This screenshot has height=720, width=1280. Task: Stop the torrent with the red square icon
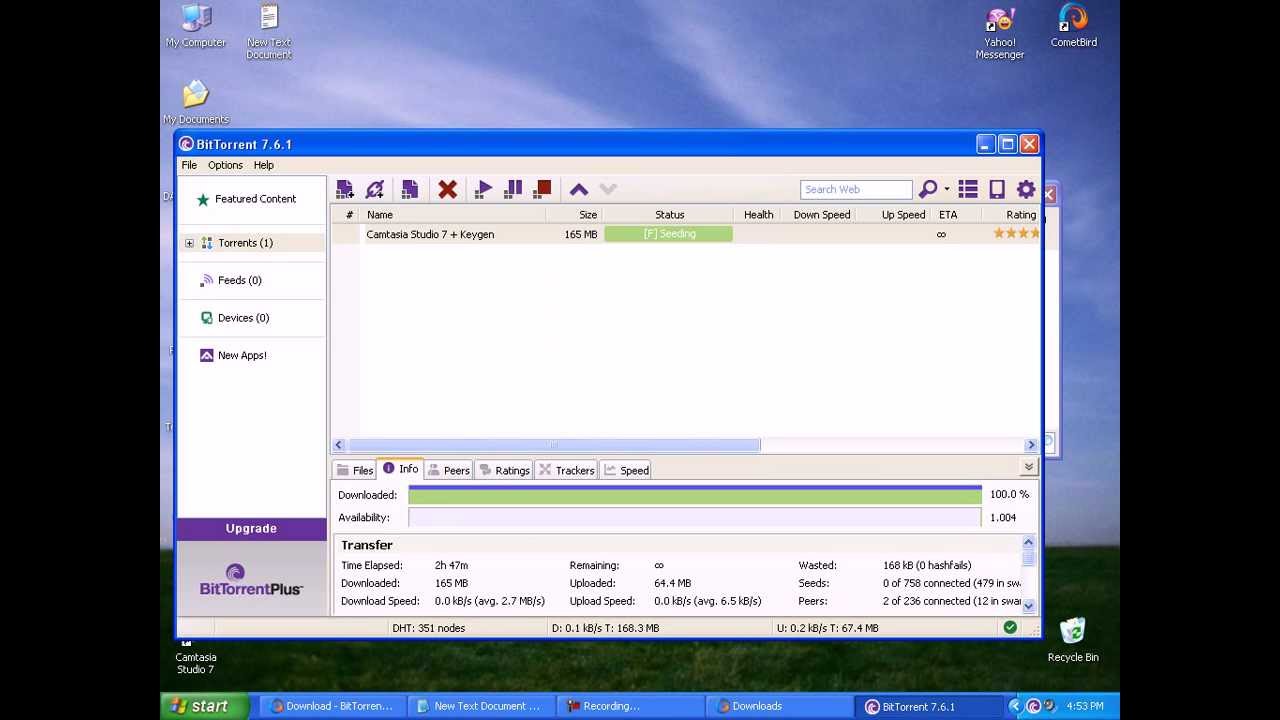[x=543, y=189]
